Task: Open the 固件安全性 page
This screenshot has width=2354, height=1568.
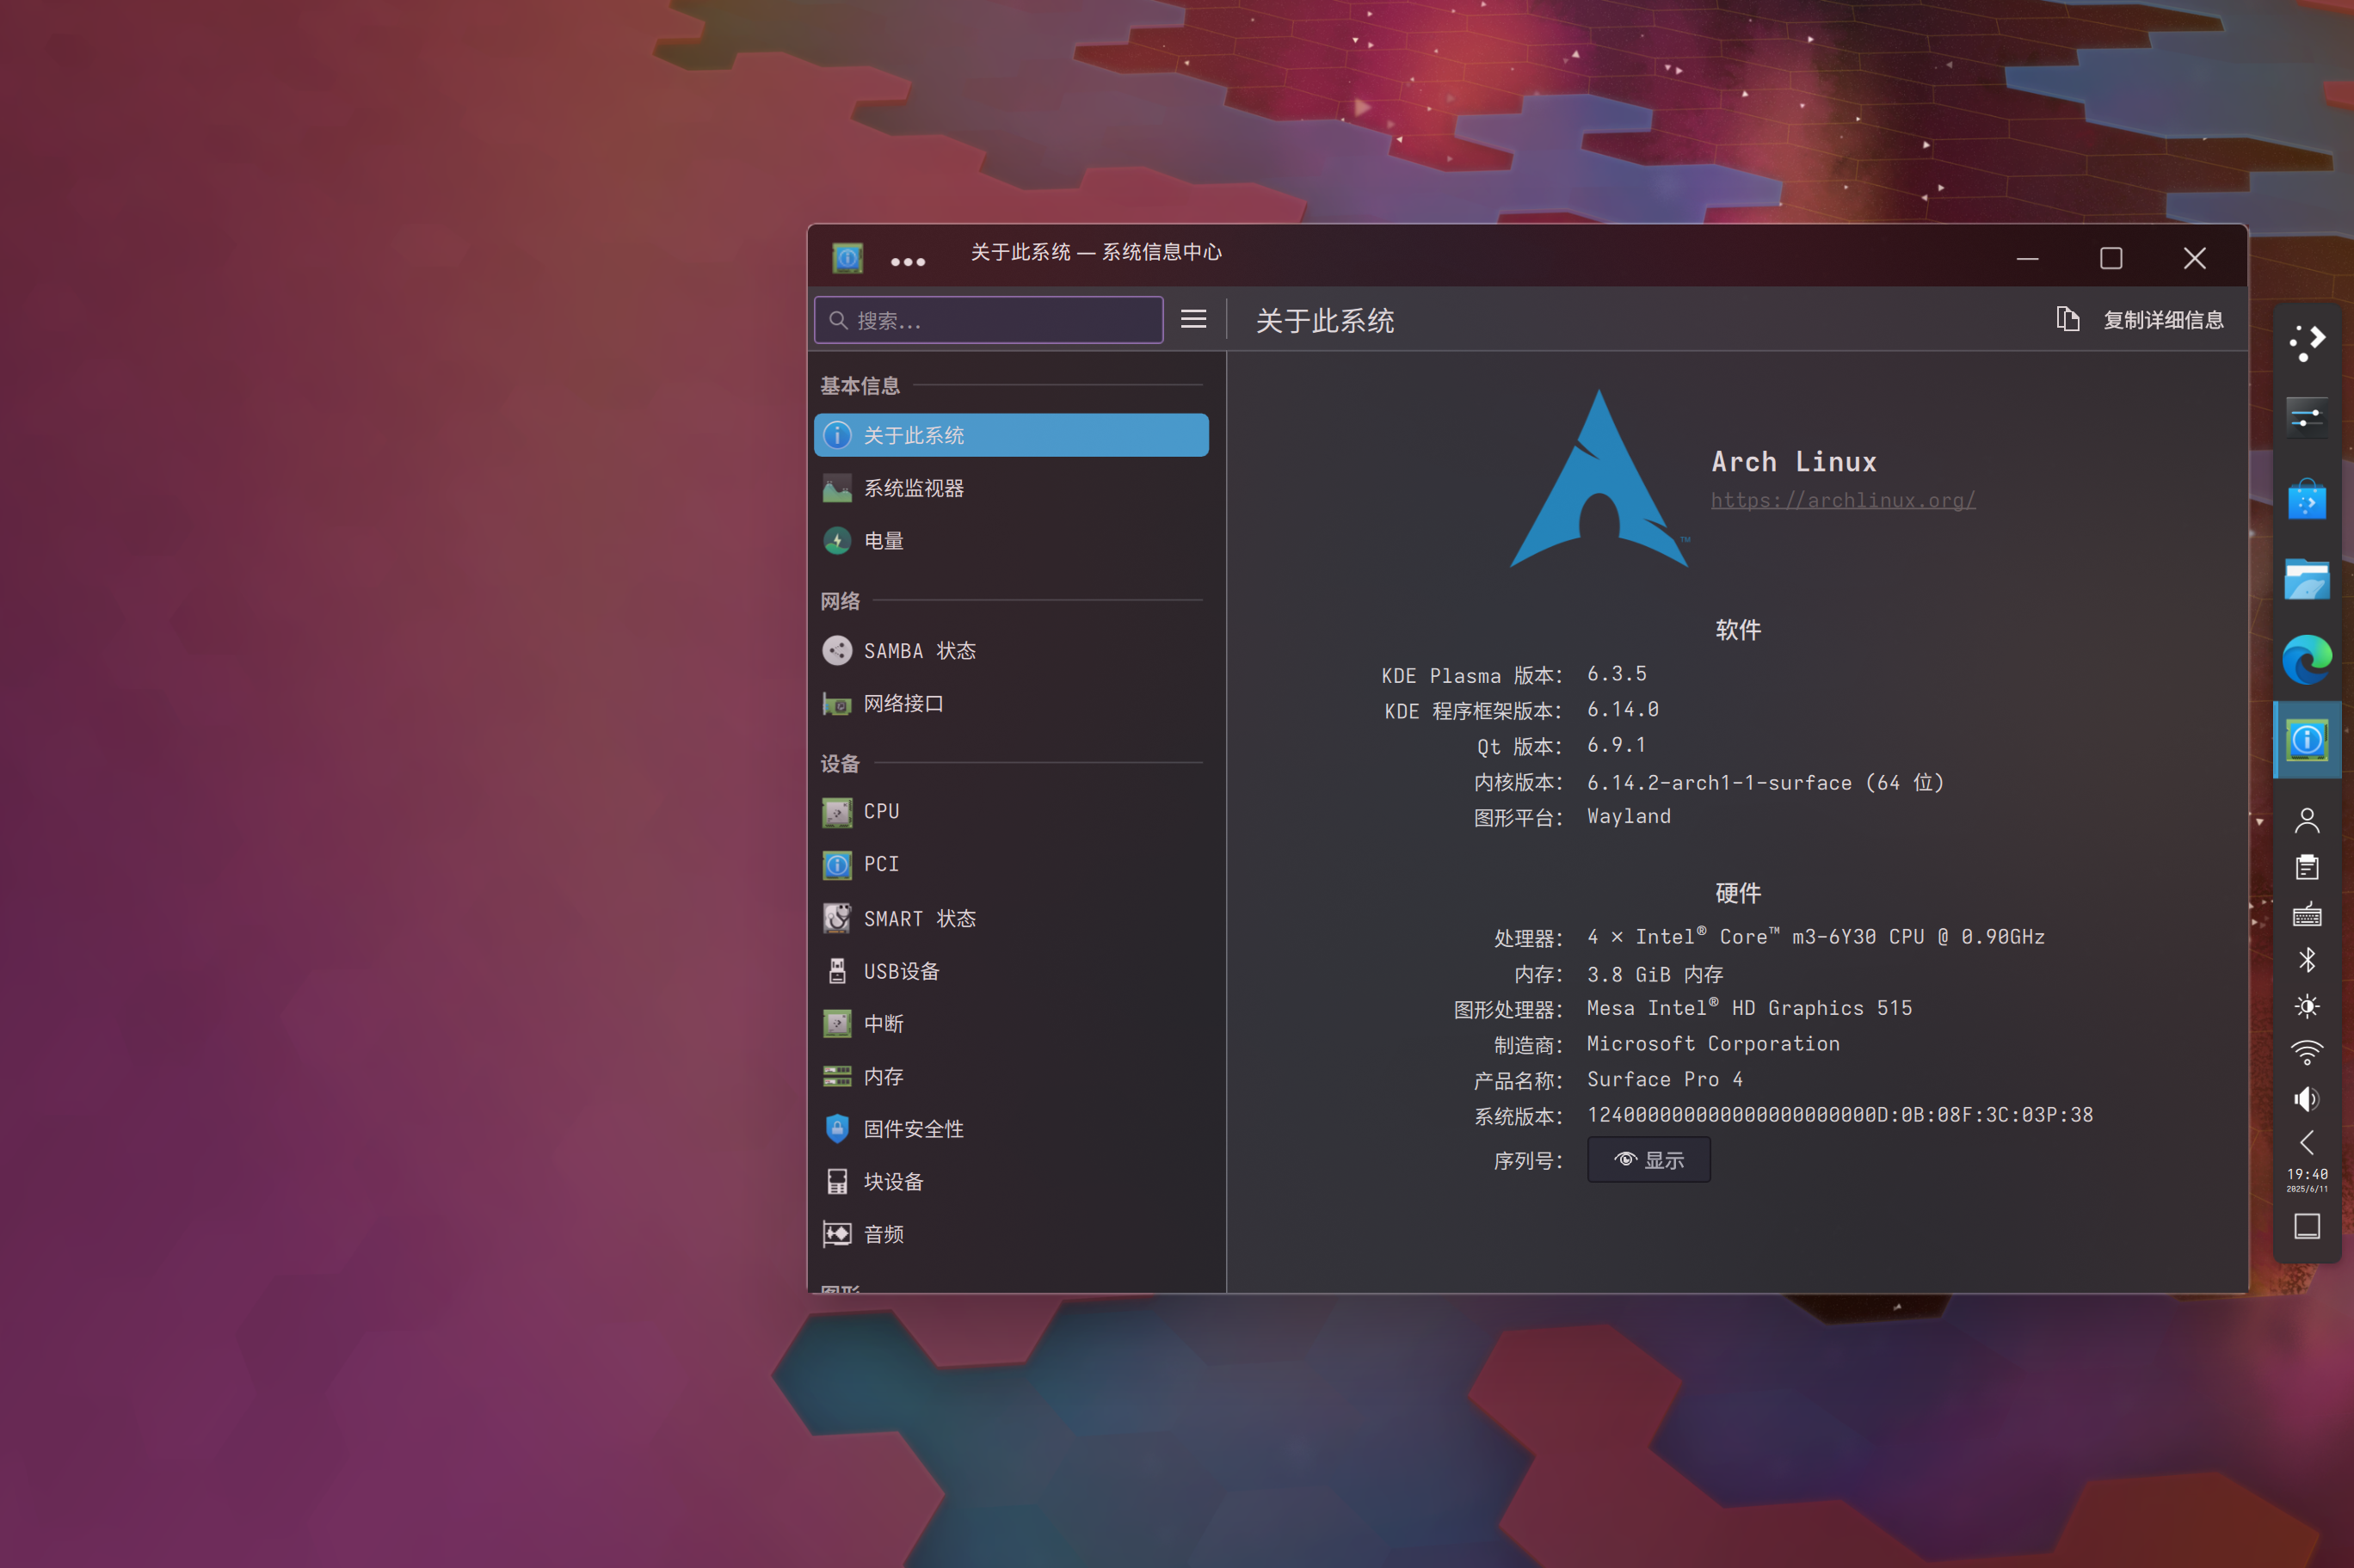Action: [1010, 1129]
